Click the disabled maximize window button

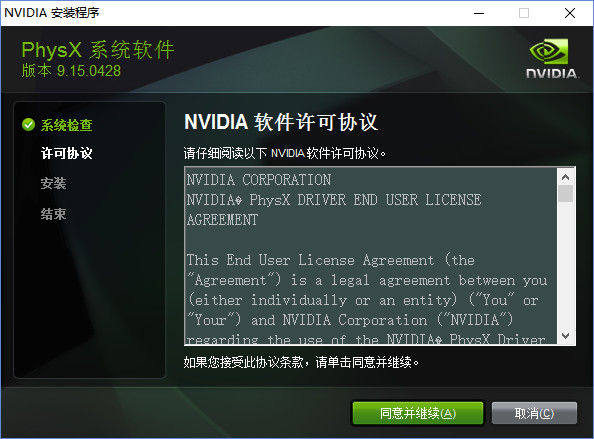[x=524, y=13]
